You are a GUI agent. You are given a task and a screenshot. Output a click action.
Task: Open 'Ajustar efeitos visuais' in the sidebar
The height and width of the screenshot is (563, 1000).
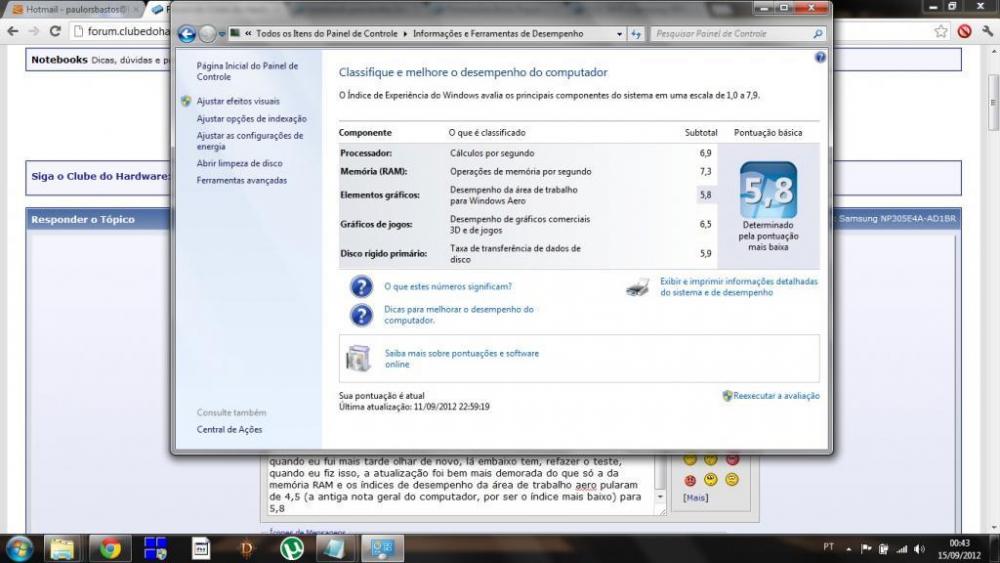tap(238, 101)
